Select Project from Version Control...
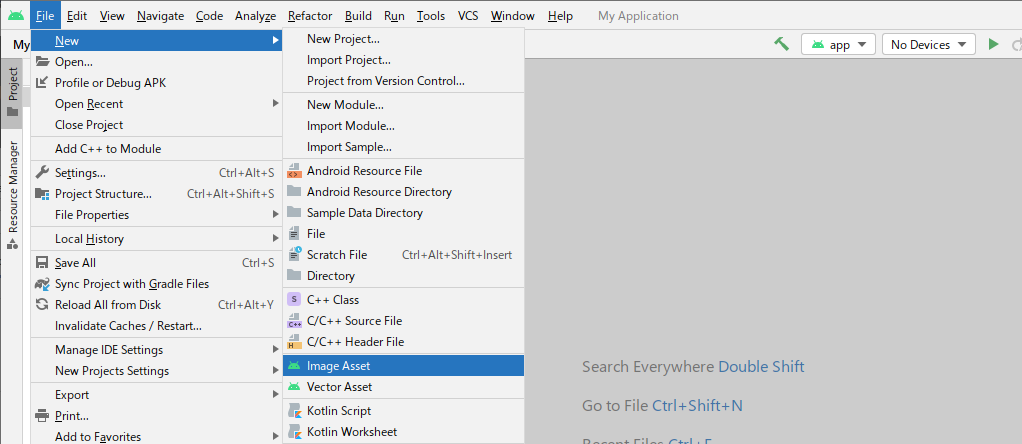This screenshot has height=444, width=1022. 403,81
